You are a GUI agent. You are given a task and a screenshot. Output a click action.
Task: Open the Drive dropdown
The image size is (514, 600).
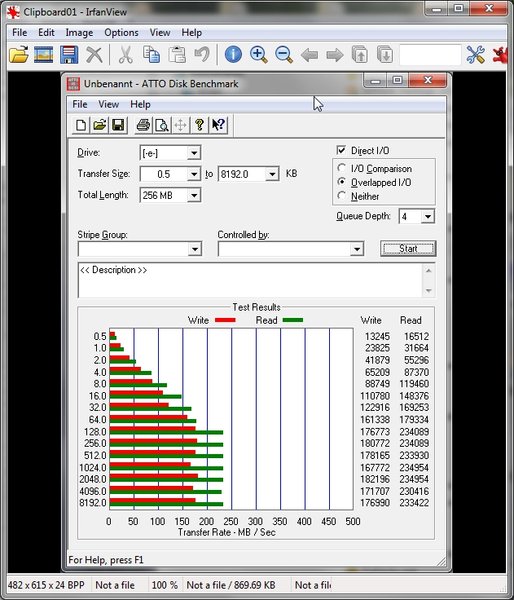[x=194, y=153]
